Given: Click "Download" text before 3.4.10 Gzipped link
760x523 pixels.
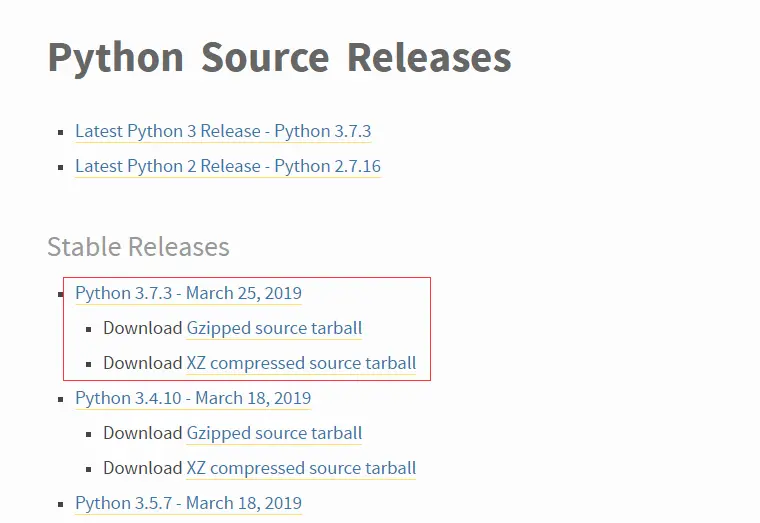Looking at the screenshot, I should click(142, 433).
